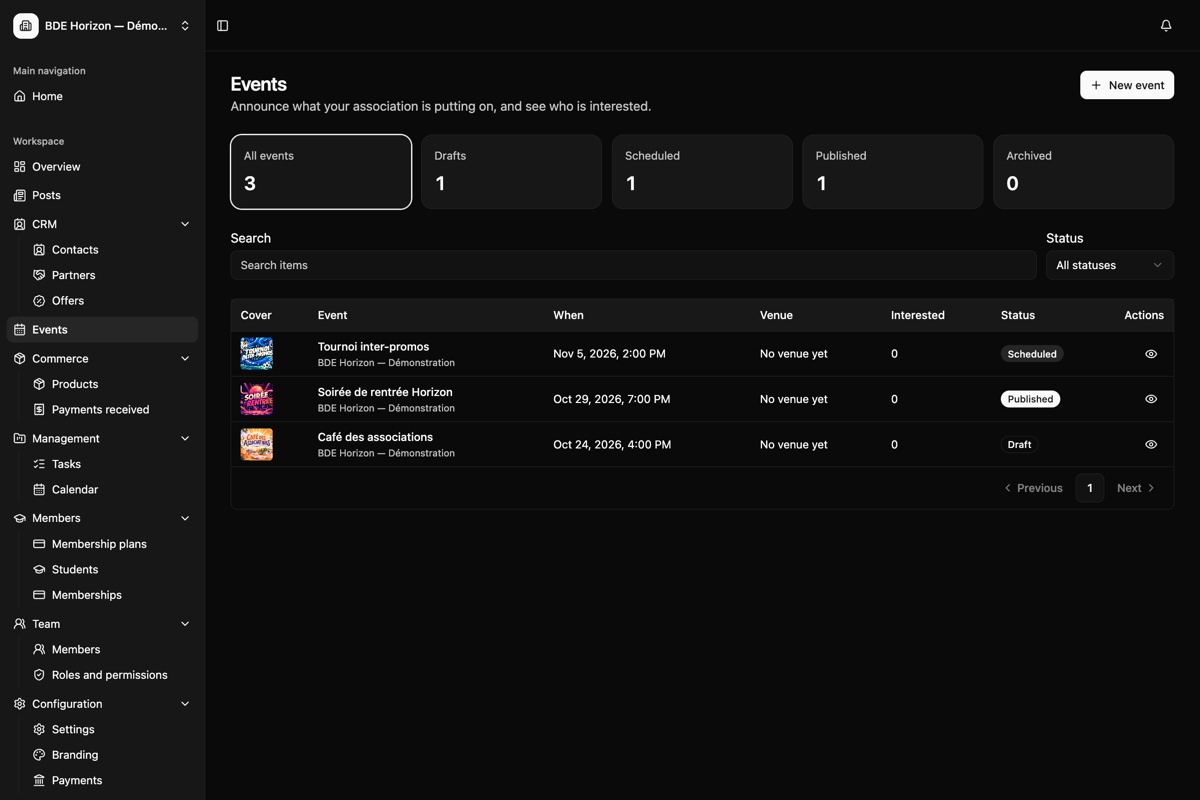Click the Contacts icon in sidebar
The image size is (1200, 800).
(39, 250)
